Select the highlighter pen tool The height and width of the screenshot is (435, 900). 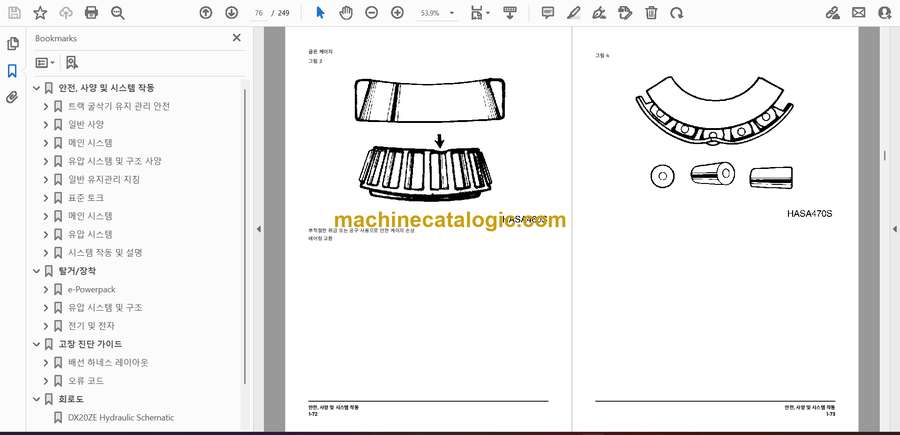(574, 13)
